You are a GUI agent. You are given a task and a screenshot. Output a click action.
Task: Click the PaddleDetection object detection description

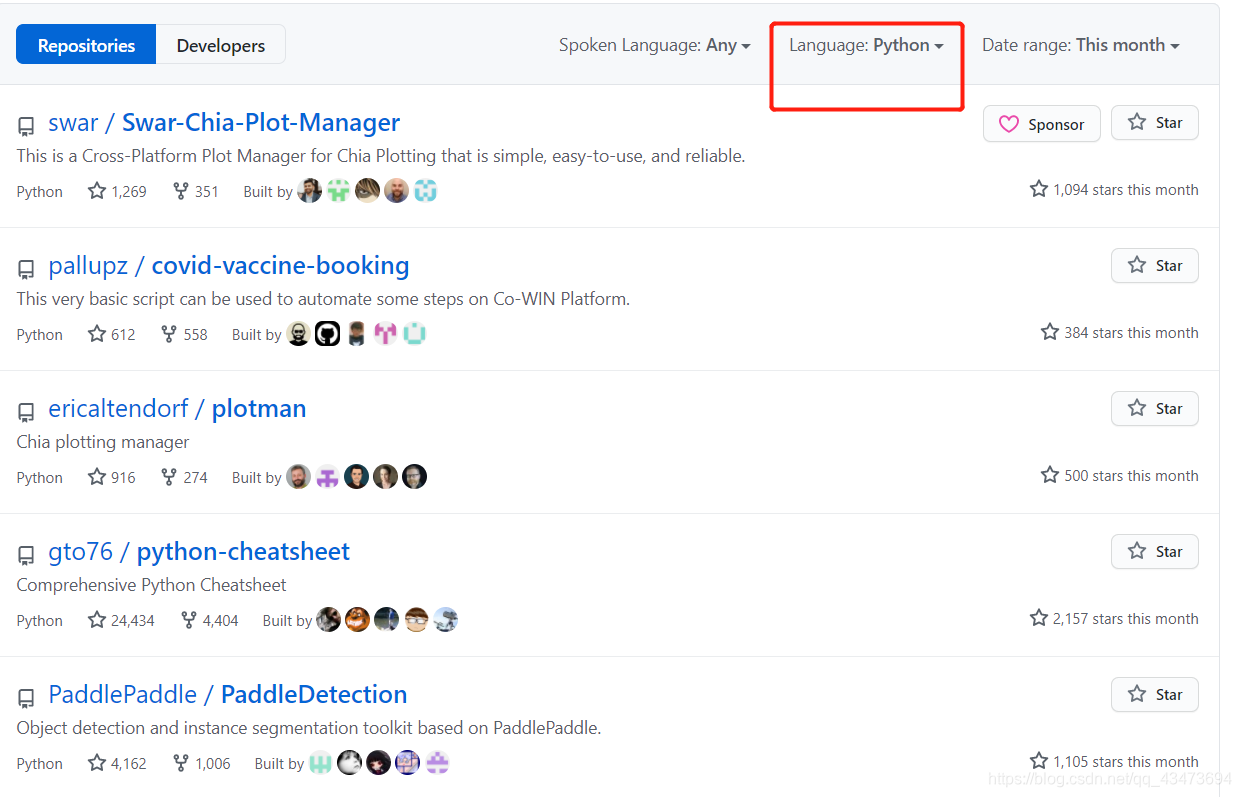tap(309, 728)
